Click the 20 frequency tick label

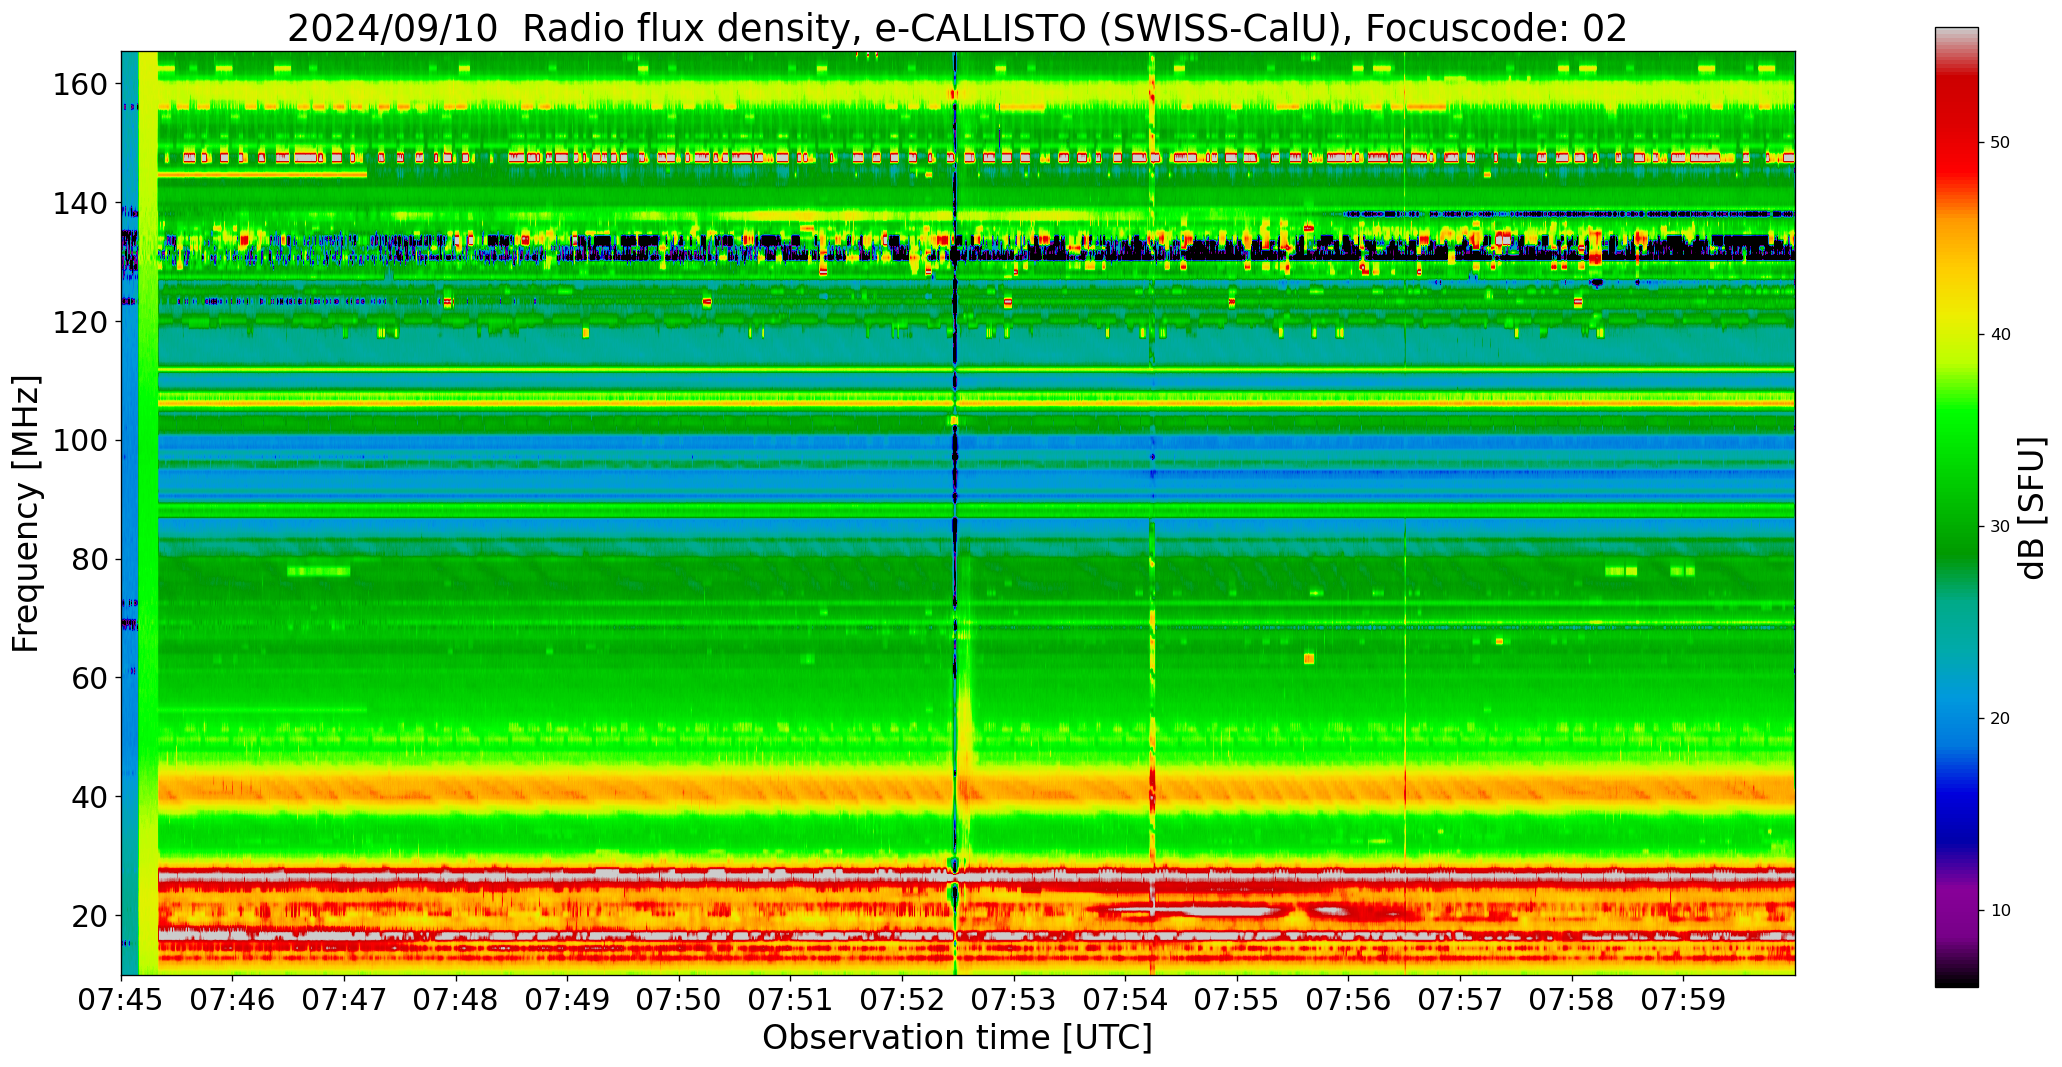[89, 915]
